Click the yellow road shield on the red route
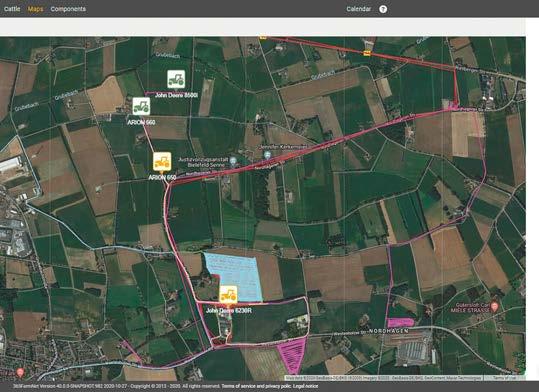Viewport: 539px width, 392px height. [x=367, y=53]
